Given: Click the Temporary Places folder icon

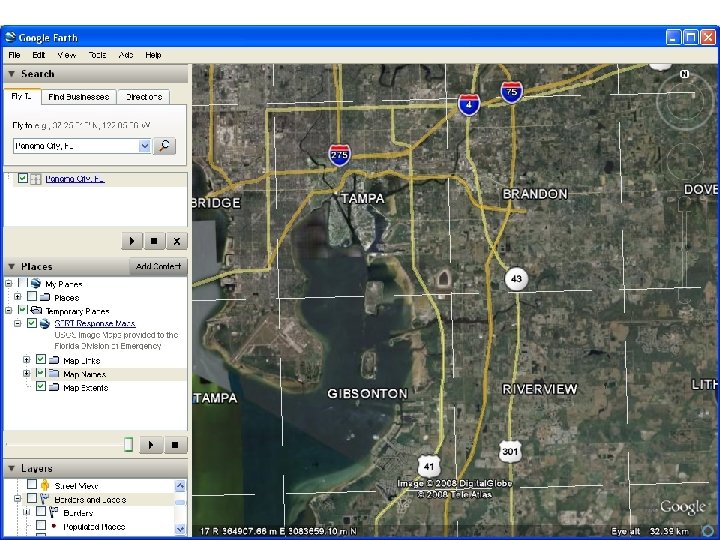Looking at the screenshot, I should tap(36, 310).
